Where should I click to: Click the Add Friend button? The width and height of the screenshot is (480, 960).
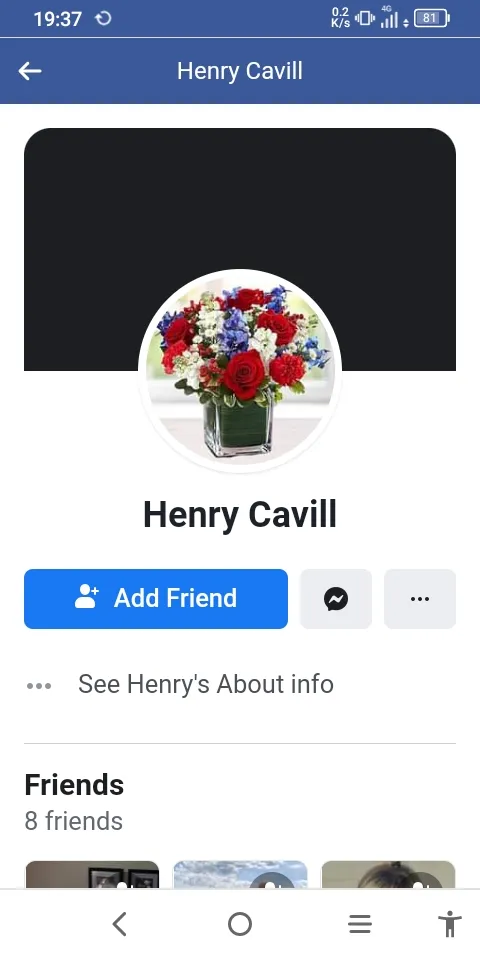pos(156,599)
